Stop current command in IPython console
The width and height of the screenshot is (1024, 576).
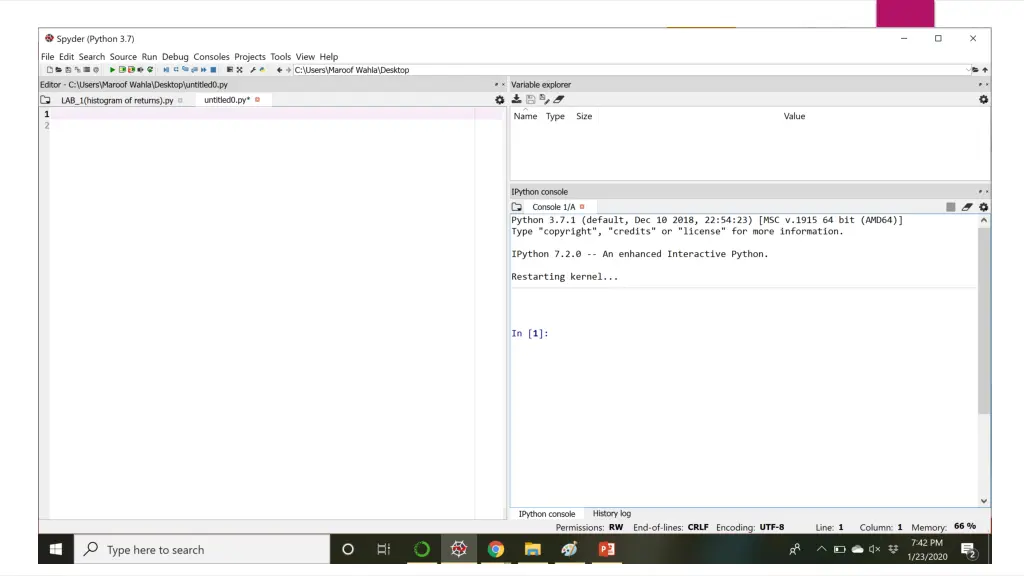951,207
